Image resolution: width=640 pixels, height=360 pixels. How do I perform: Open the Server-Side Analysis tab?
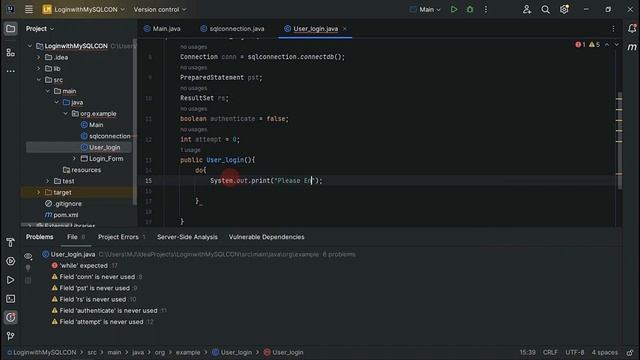187,237
